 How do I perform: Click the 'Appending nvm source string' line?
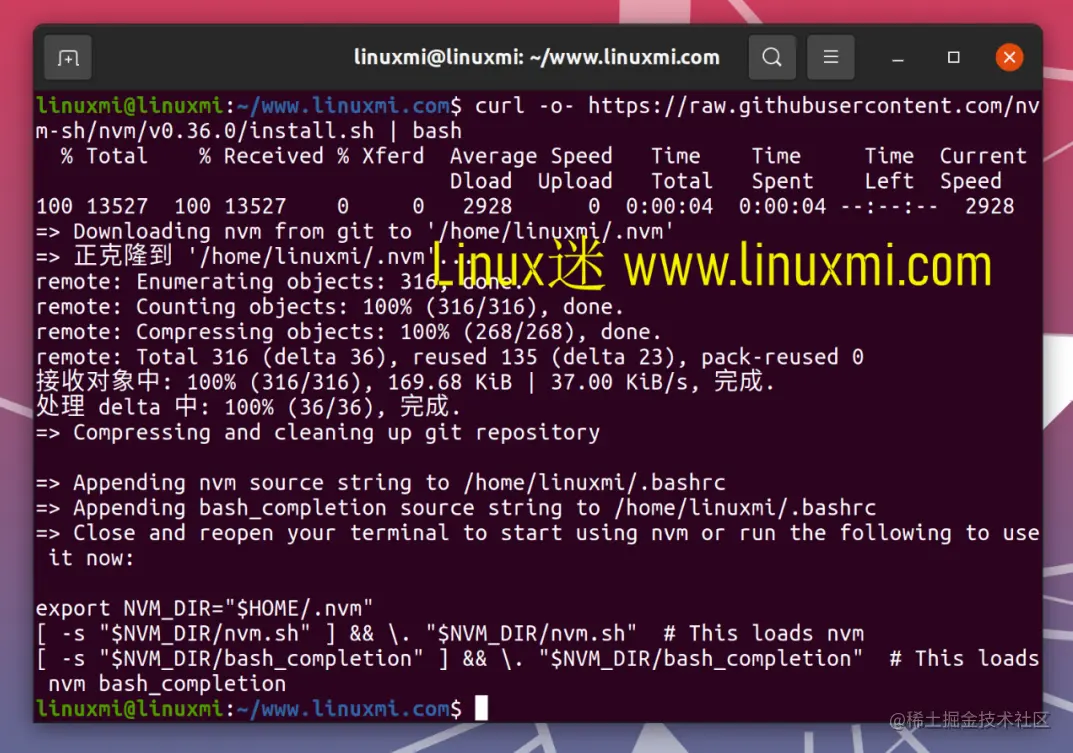click(x=380, y=483)
